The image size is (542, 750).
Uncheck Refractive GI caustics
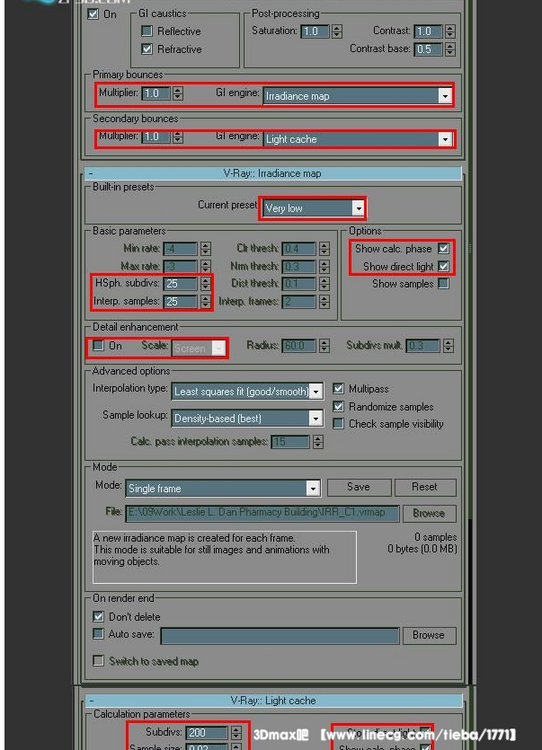[147, 49]
